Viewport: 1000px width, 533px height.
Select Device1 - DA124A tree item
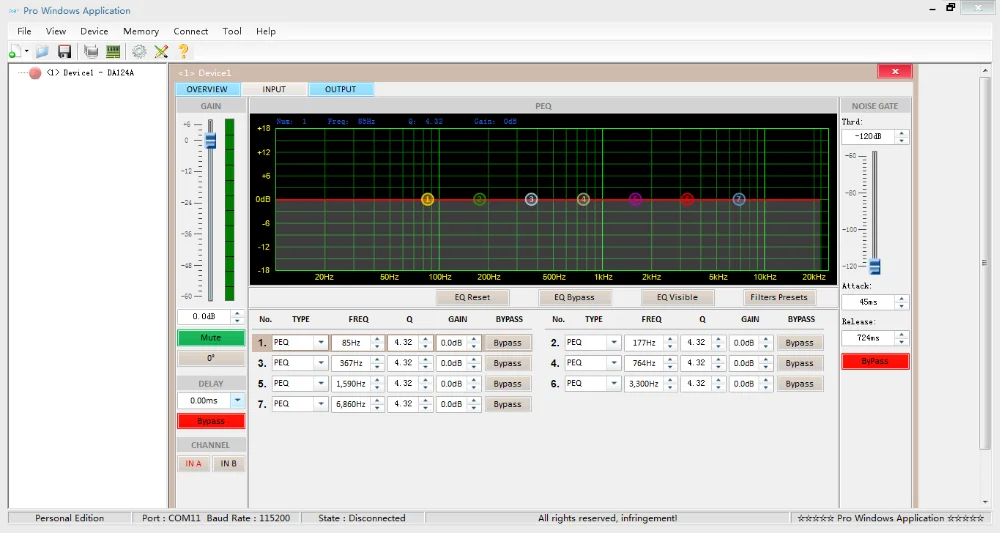coord(90,73)
